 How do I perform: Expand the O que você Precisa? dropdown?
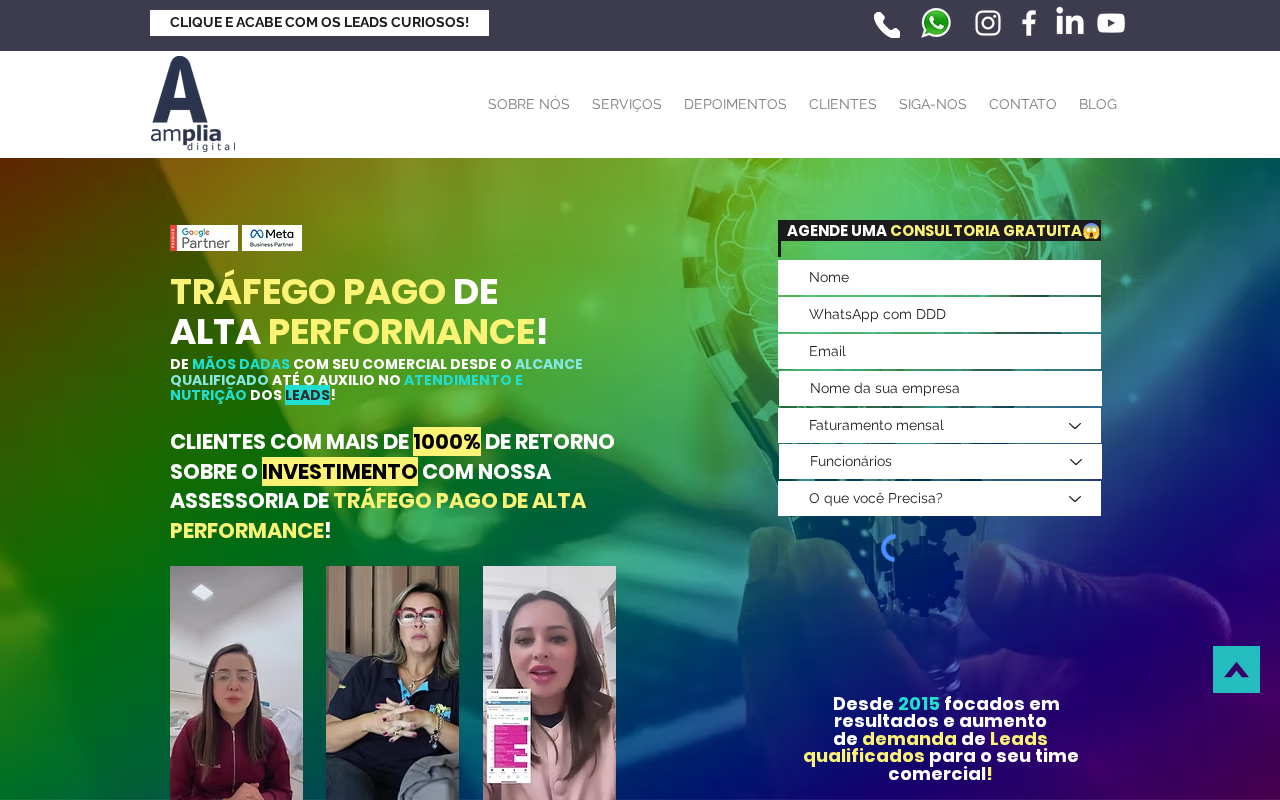[x=939, y=498]
